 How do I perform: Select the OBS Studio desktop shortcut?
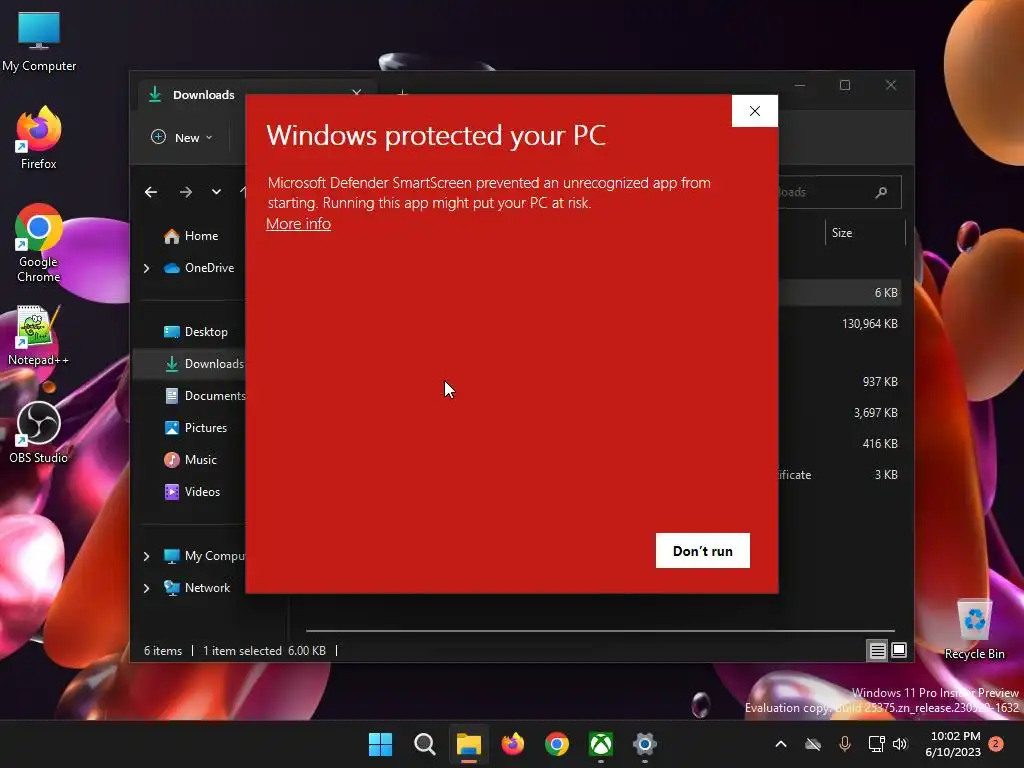[x=39, y=432]
